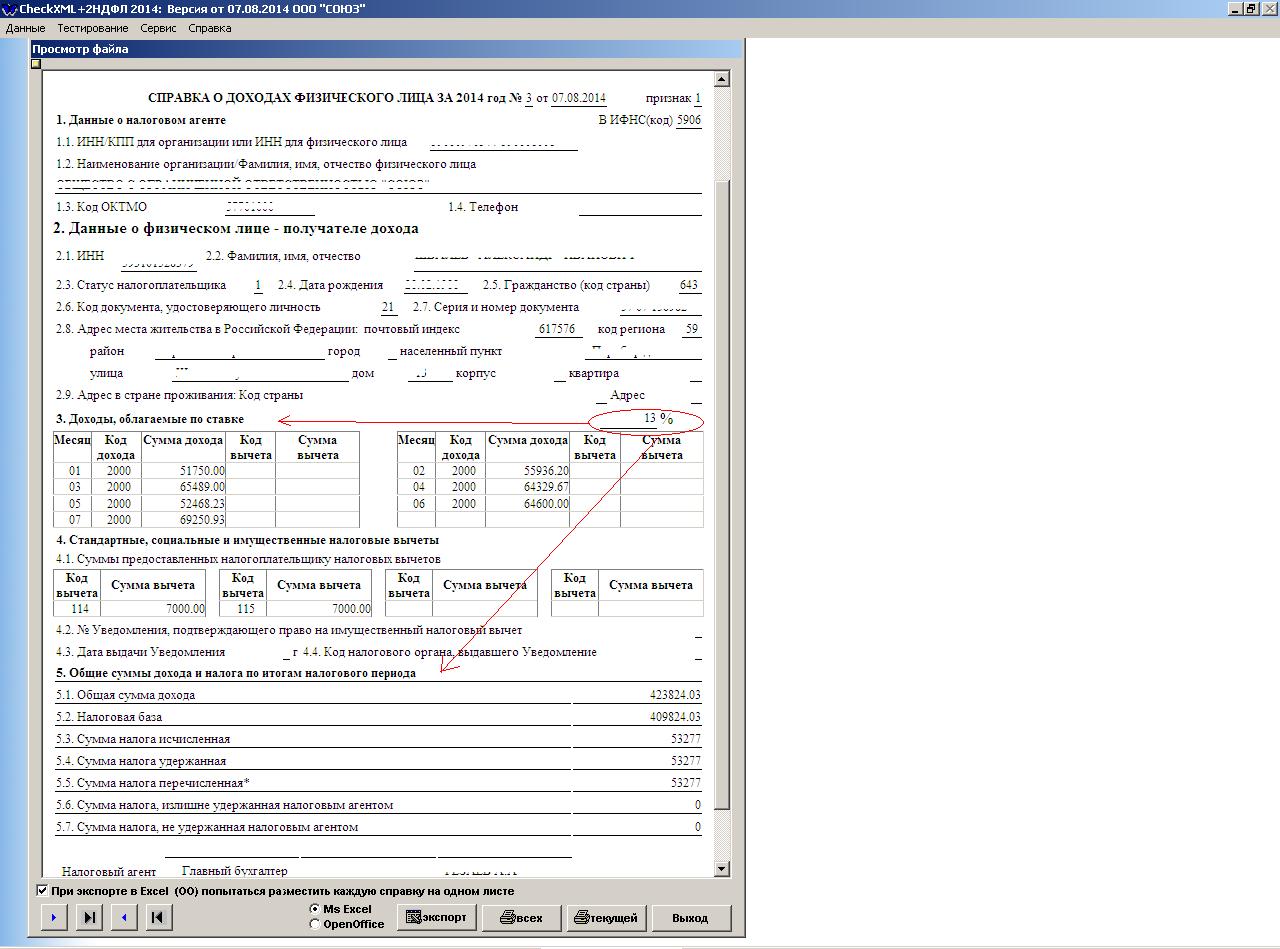Choose OpenOffice as export format

coord(315,924)
